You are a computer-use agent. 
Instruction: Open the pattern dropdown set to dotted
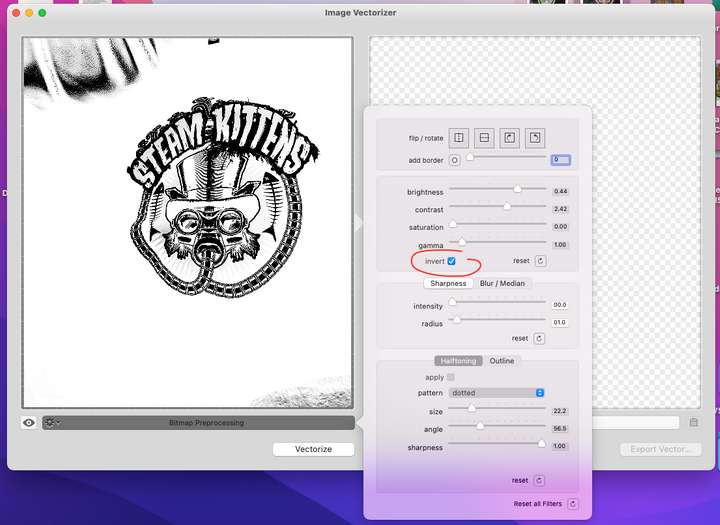(496, 393)
